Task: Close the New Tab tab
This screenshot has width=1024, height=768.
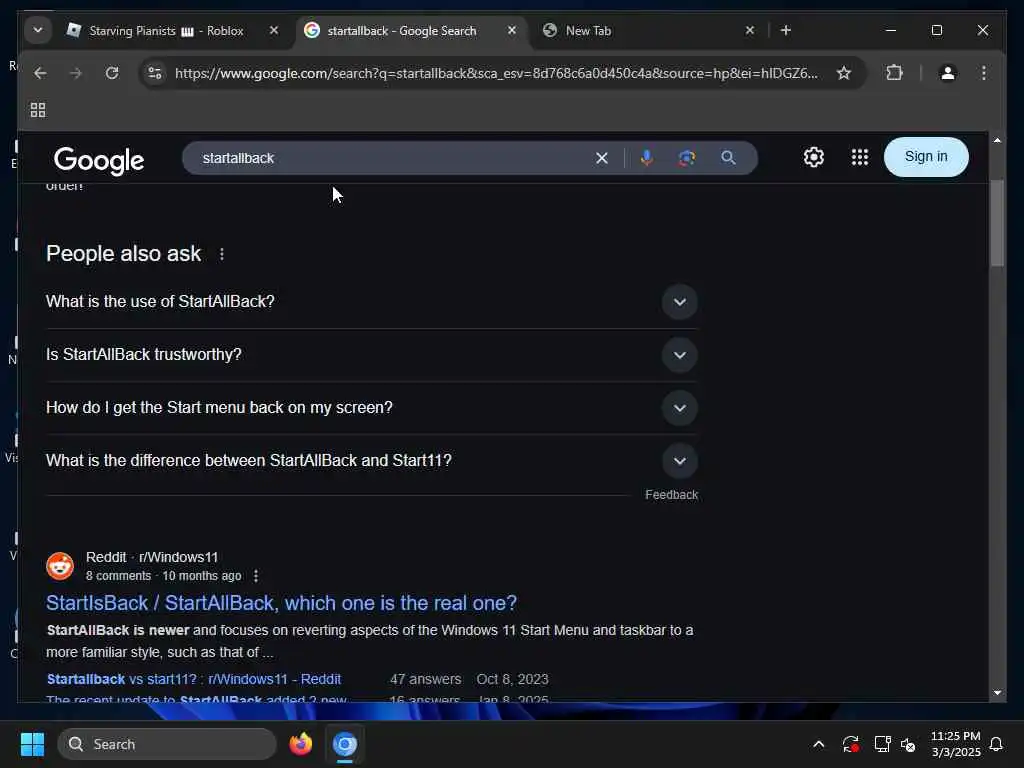Action: click(x=750, y=30)
